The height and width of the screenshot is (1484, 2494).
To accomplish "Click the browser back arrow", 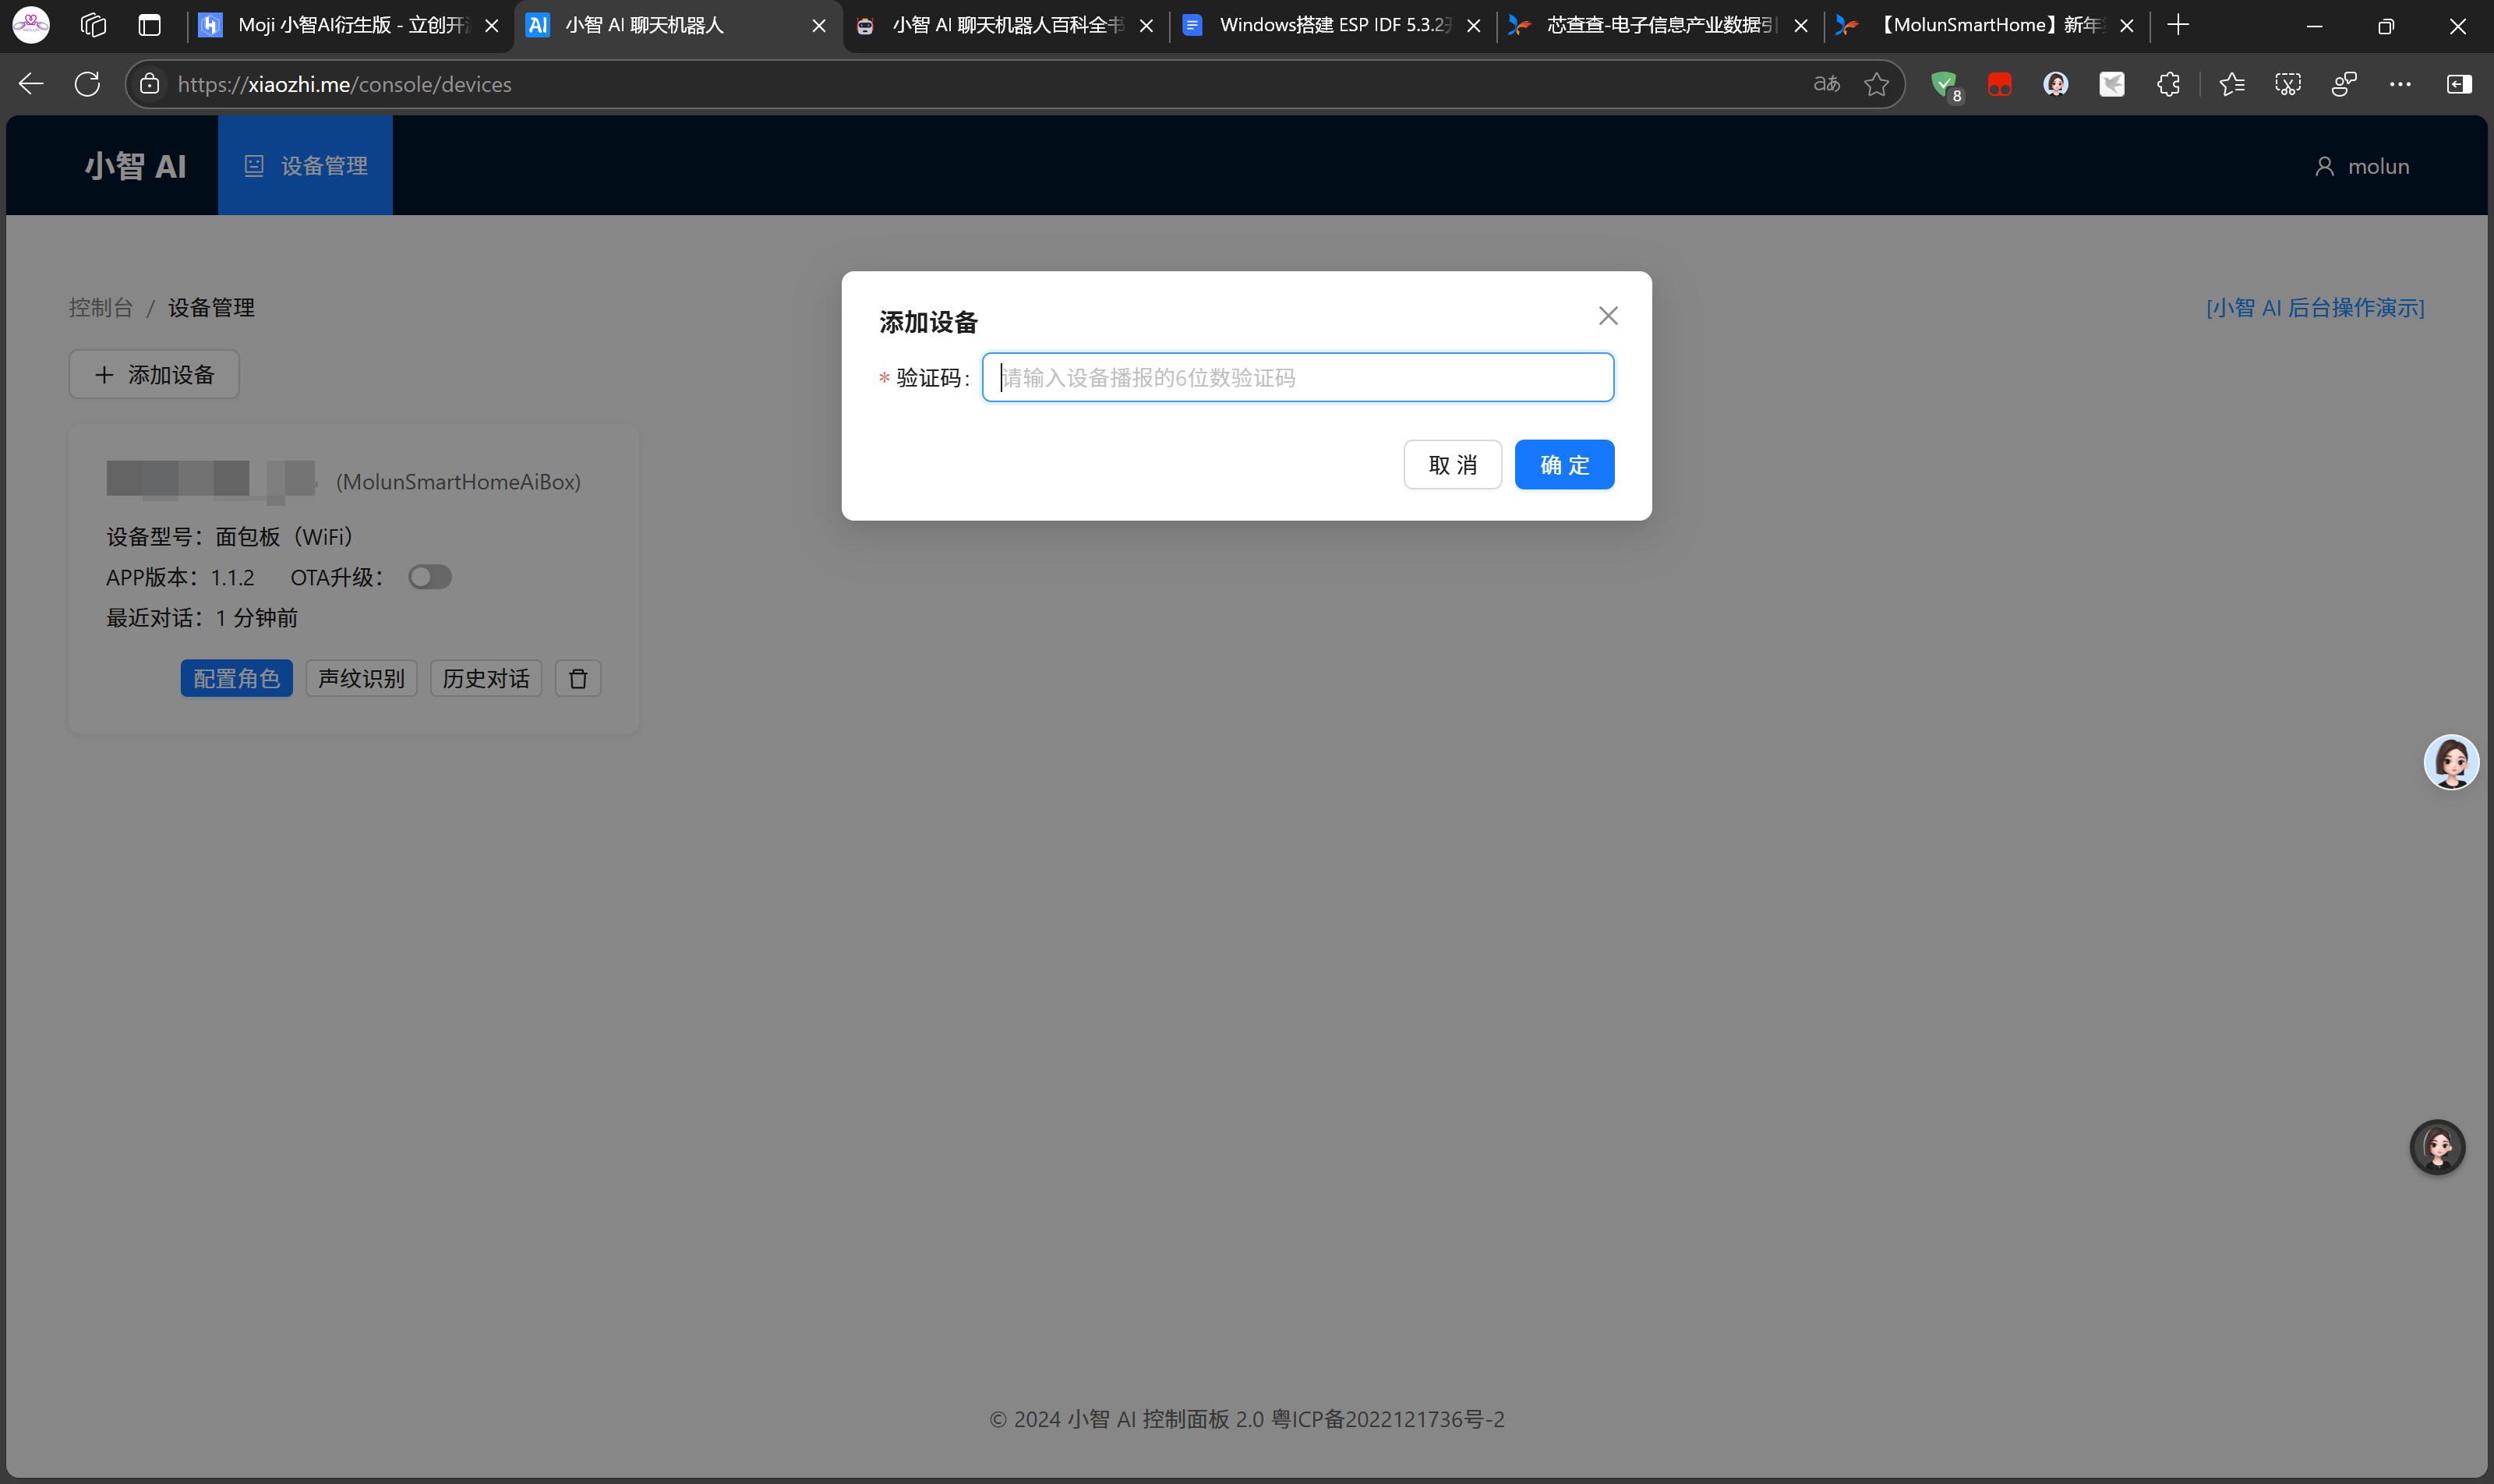I will (31, 84).
